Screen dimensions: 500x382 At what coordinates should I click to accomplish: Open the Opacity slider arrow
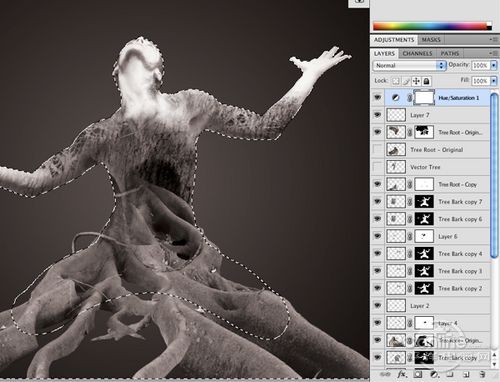(x=494, y=65)
